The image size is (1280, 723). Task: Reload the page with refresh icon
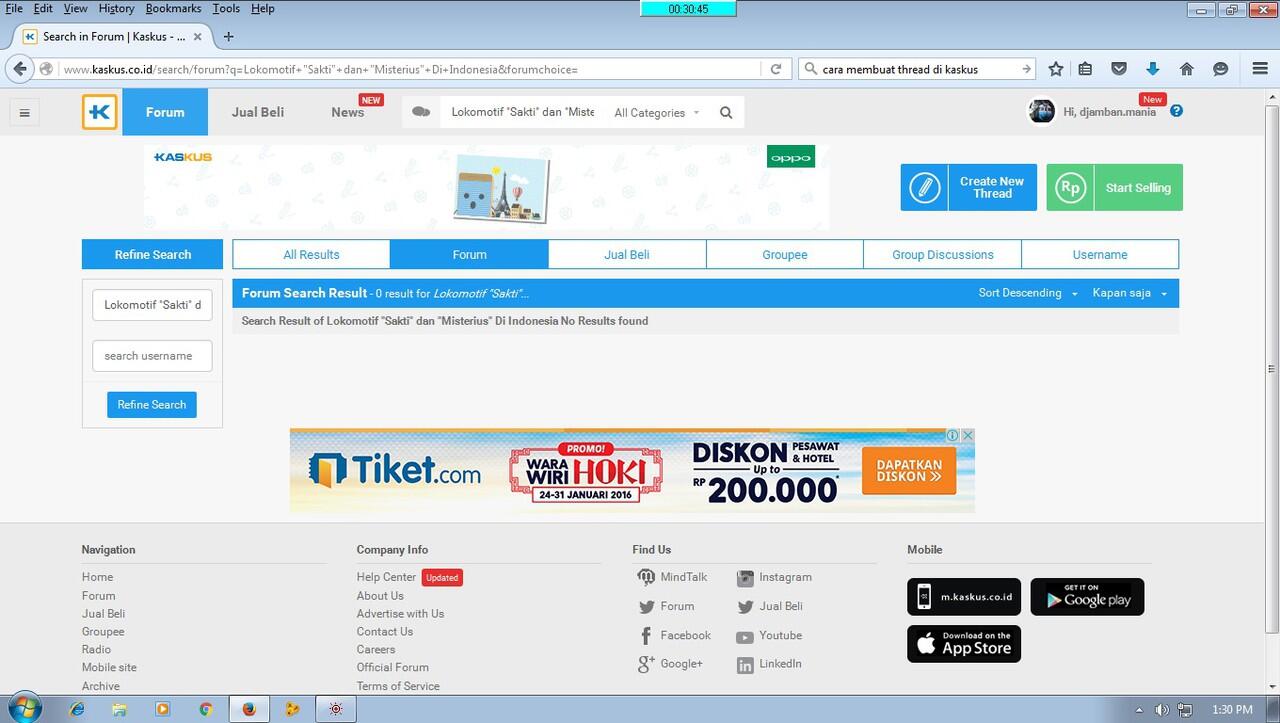tap(775, 69)
